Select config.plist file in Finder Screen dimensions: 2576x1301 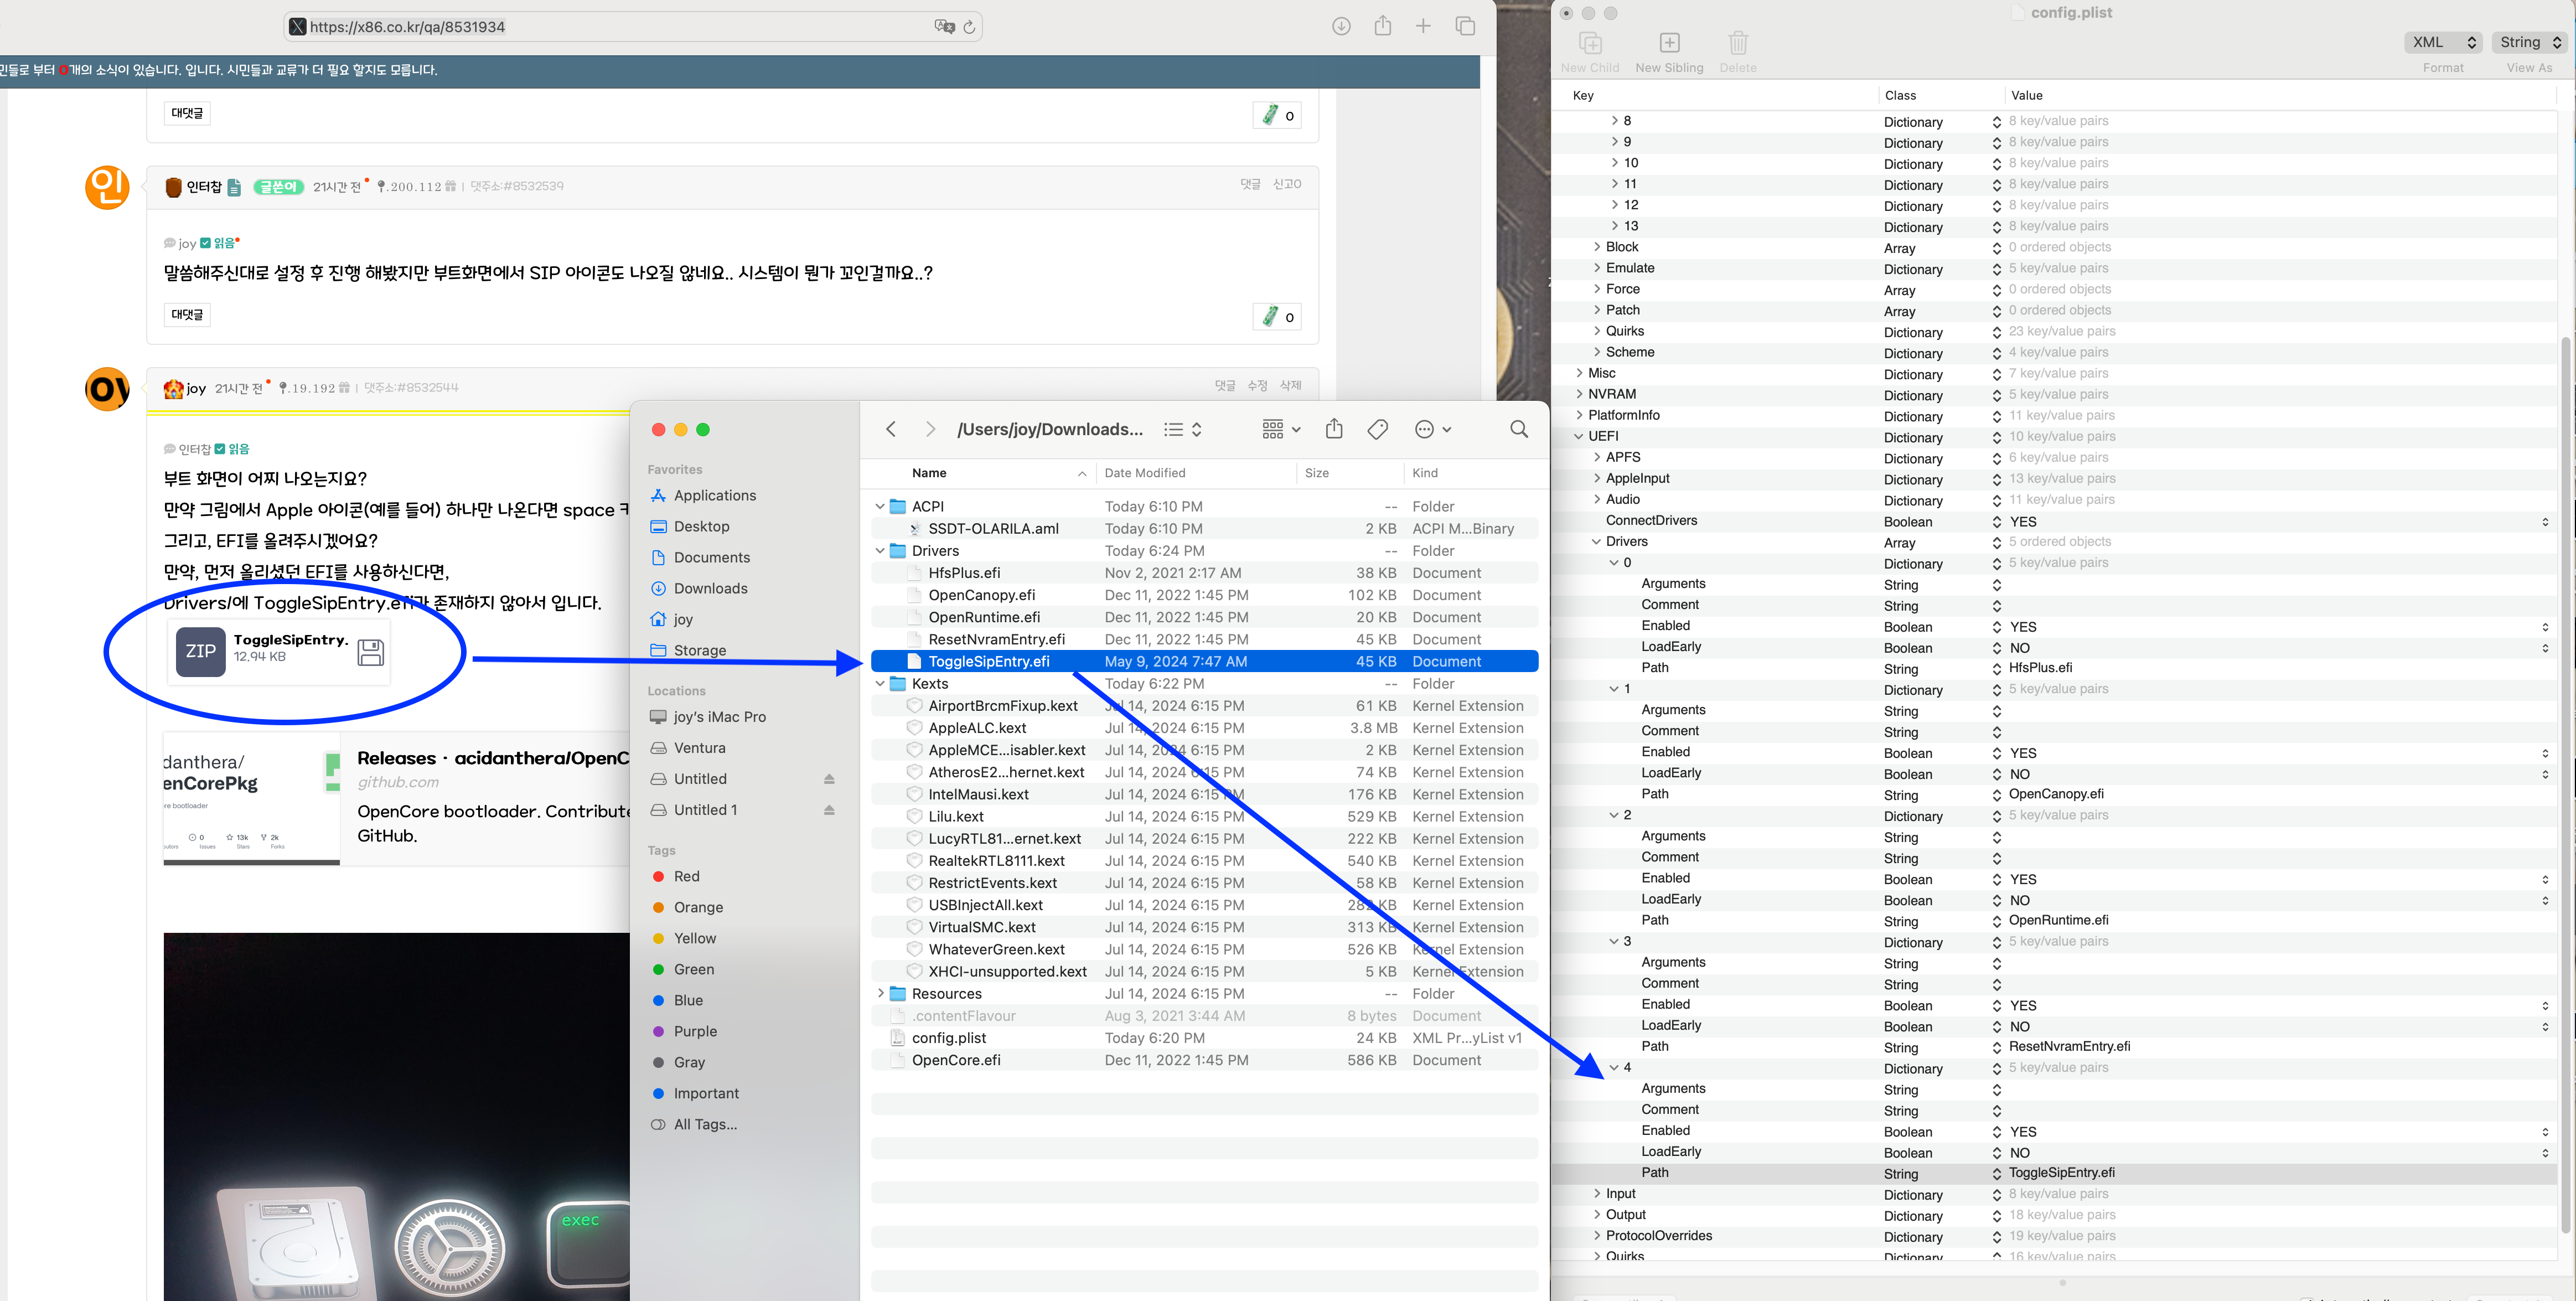click(1204, 1038)
